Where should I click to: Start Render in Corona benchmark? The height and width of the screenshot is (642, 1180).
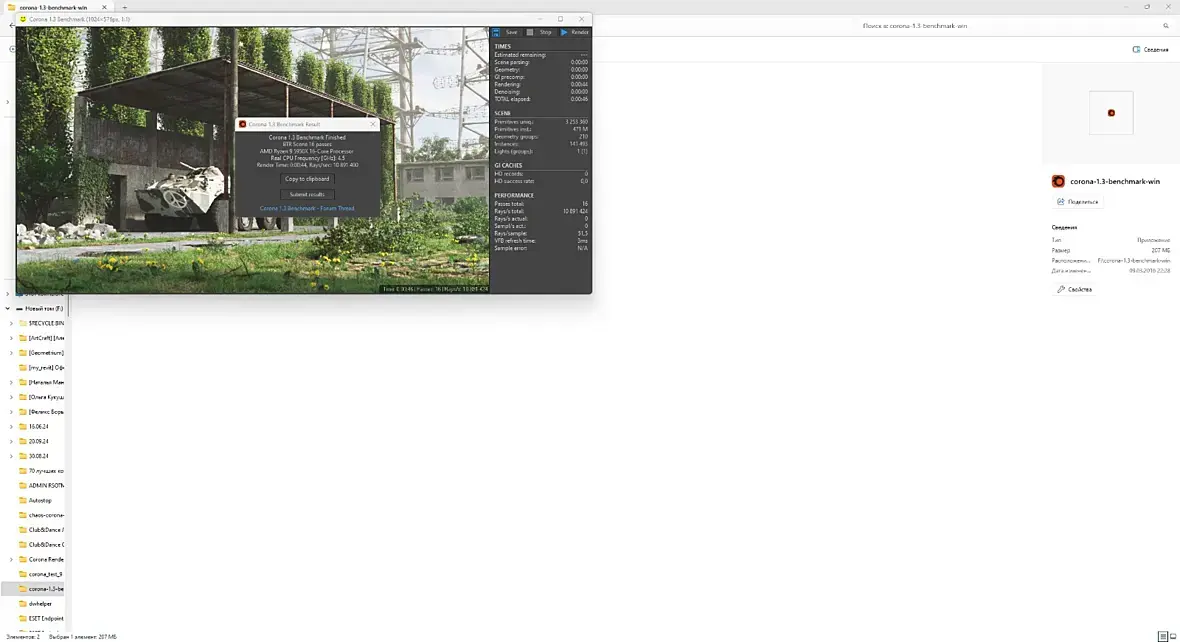[x=574, y=32]
